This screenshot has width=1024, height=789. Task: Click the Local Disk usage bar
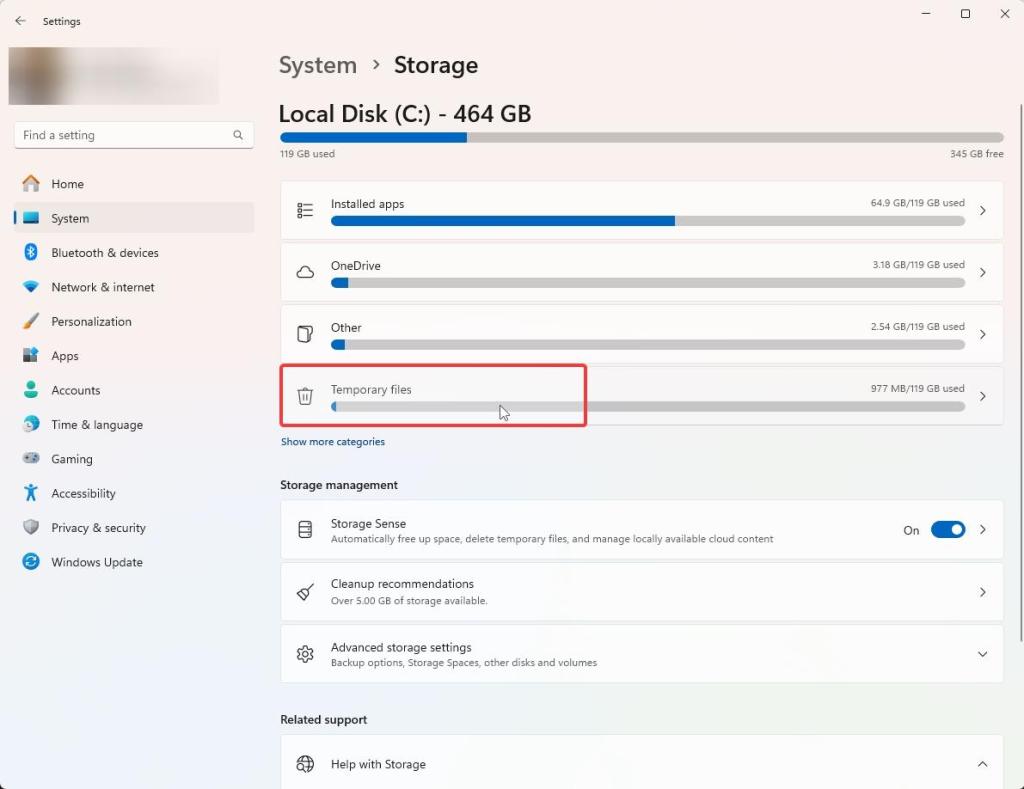click(641, 137)
